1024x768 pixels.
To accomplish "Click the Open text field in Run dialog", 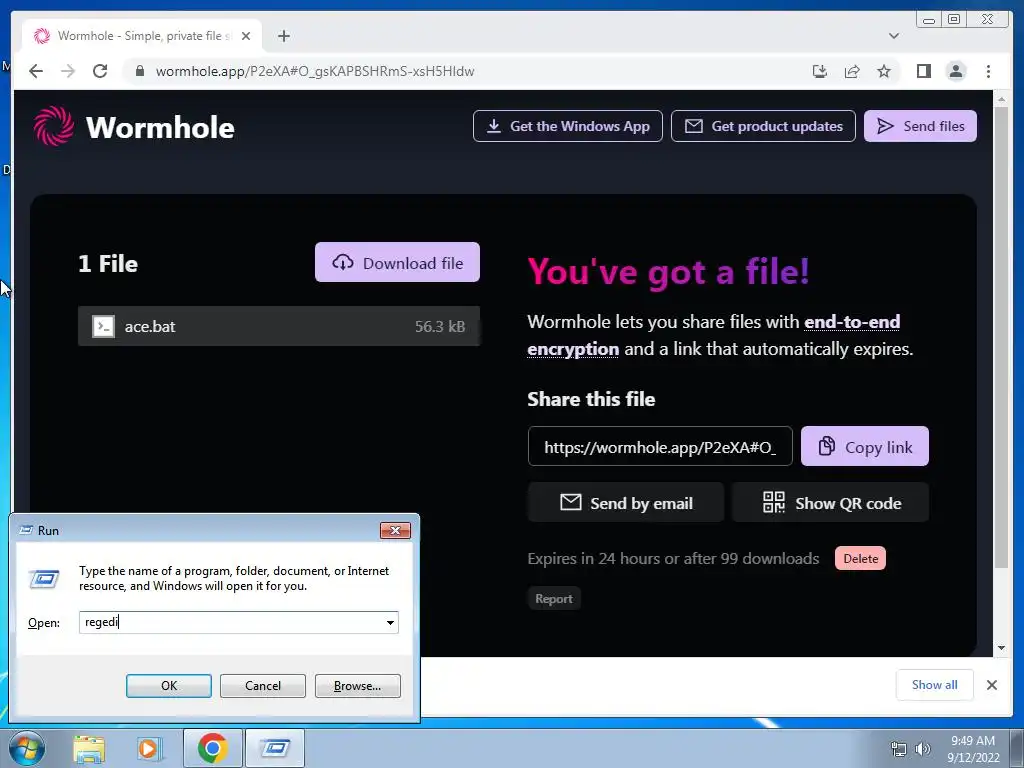I will coord(231,622).
